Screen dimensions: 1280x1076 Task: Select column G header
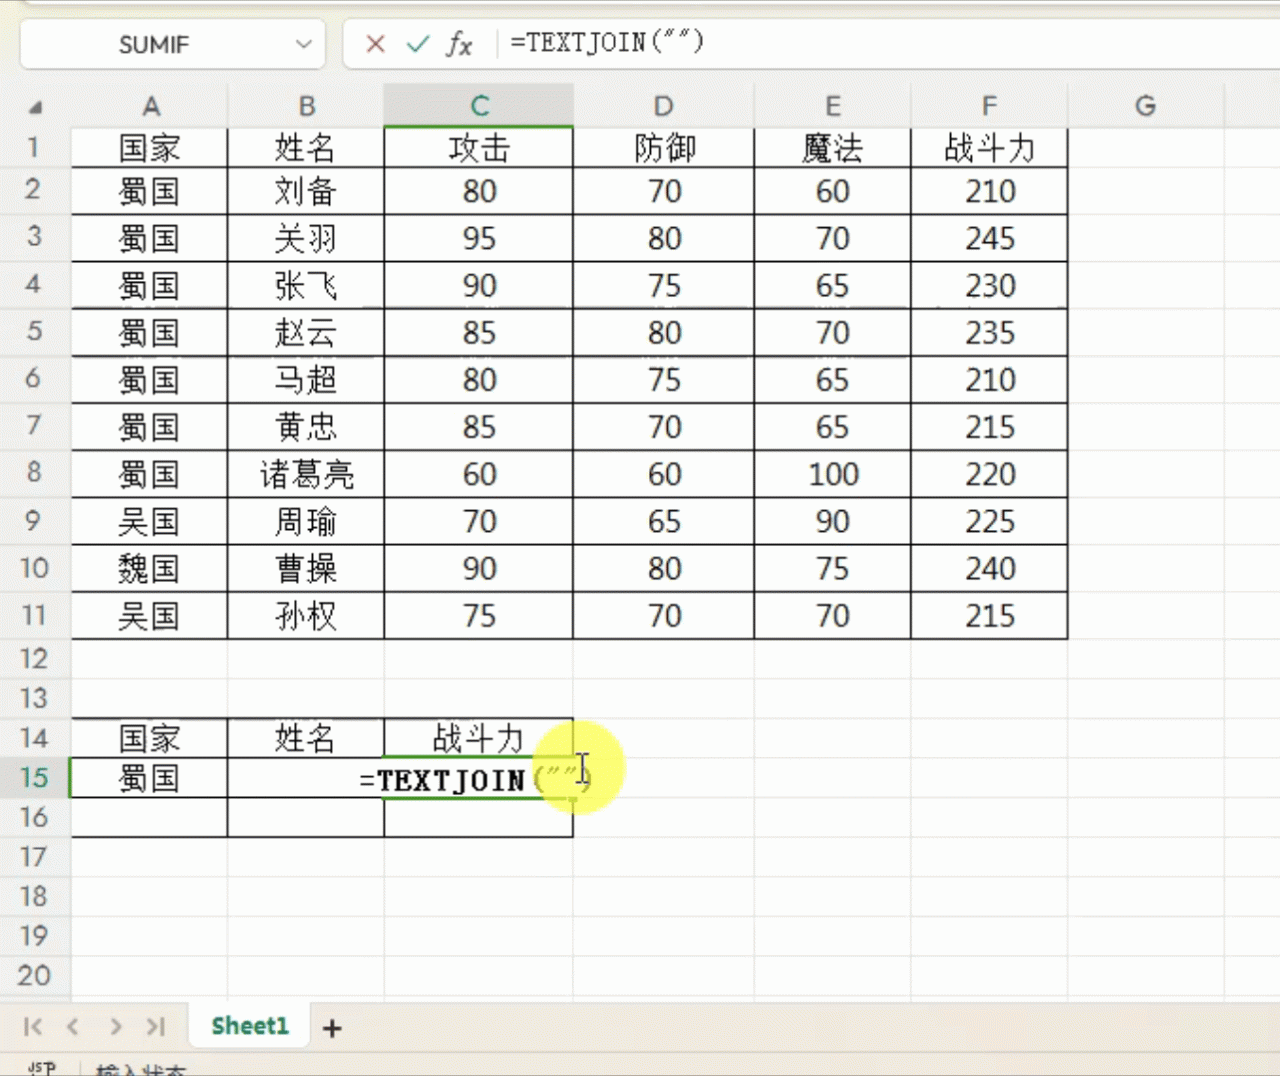(1146, 106)
